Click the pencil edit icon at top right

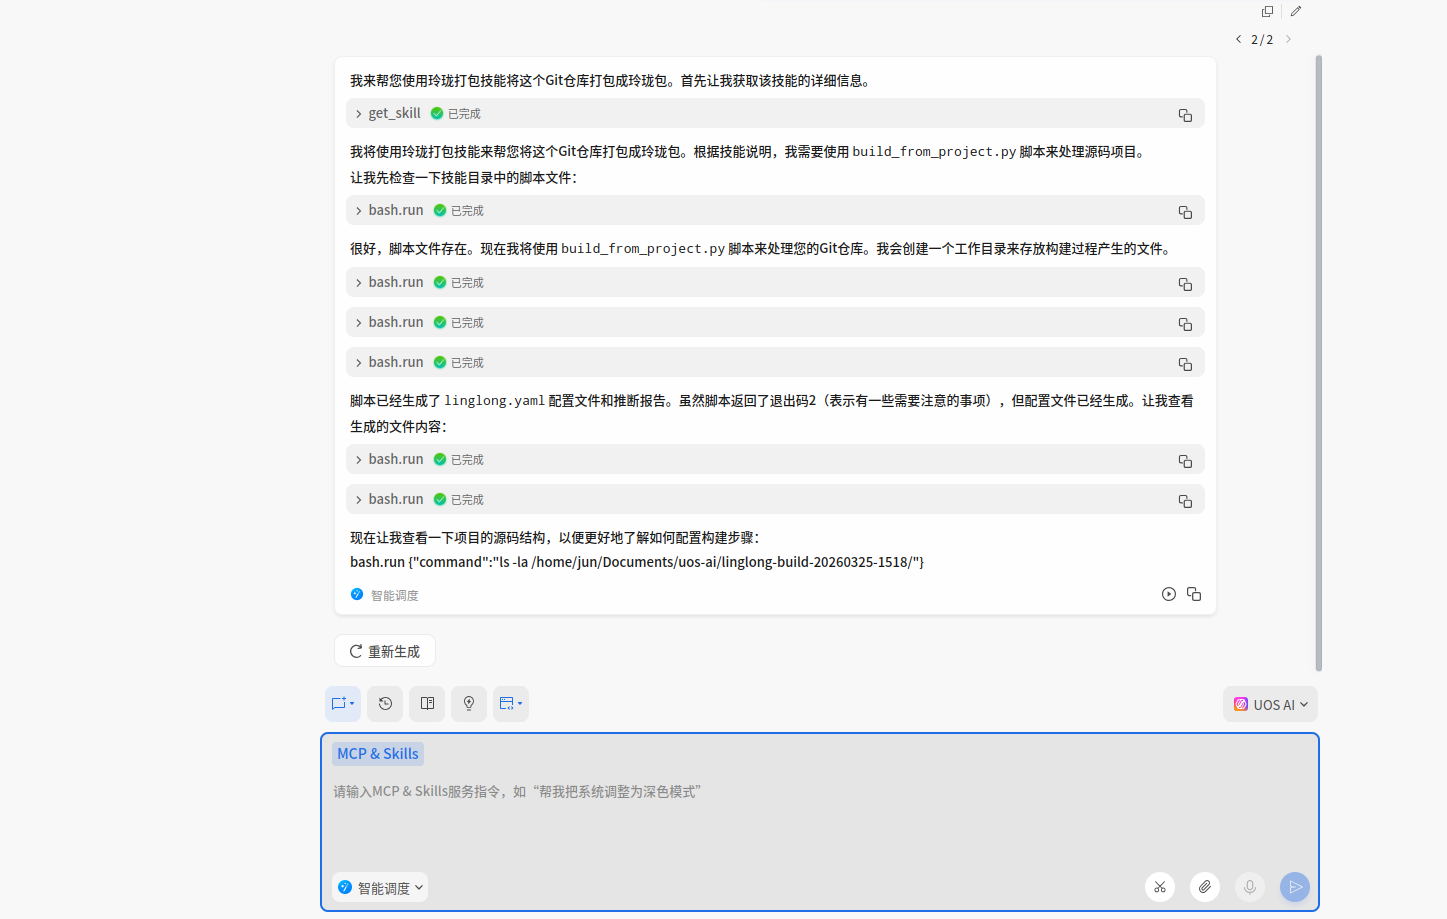(x=1296, y=11)
